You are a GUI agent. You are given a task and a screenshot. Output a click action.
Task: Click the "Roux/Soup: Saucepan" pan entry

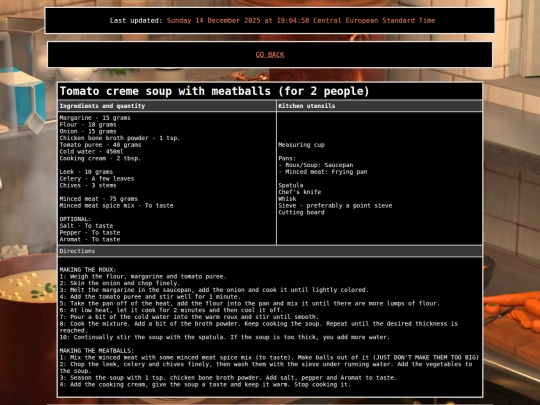click(x=316, y=165)
